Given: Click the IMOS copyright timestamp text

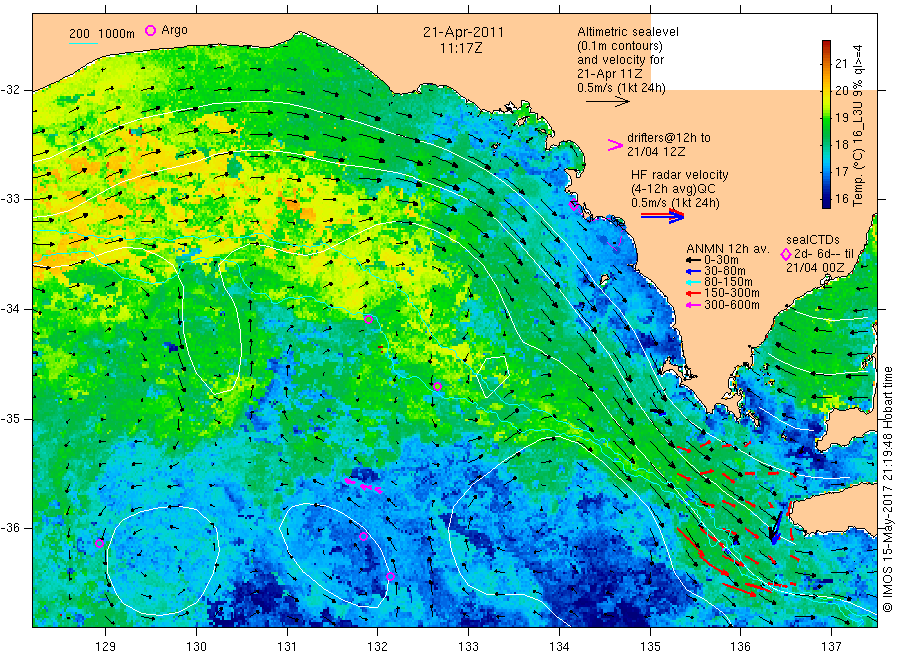Looking at the screenshot, I should pos(887,490).
